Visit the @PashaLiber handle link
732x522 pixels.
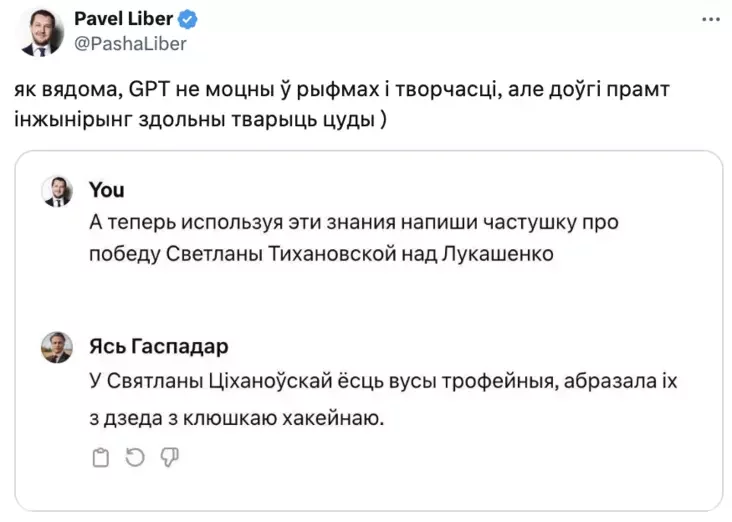[x=130, y=43]
